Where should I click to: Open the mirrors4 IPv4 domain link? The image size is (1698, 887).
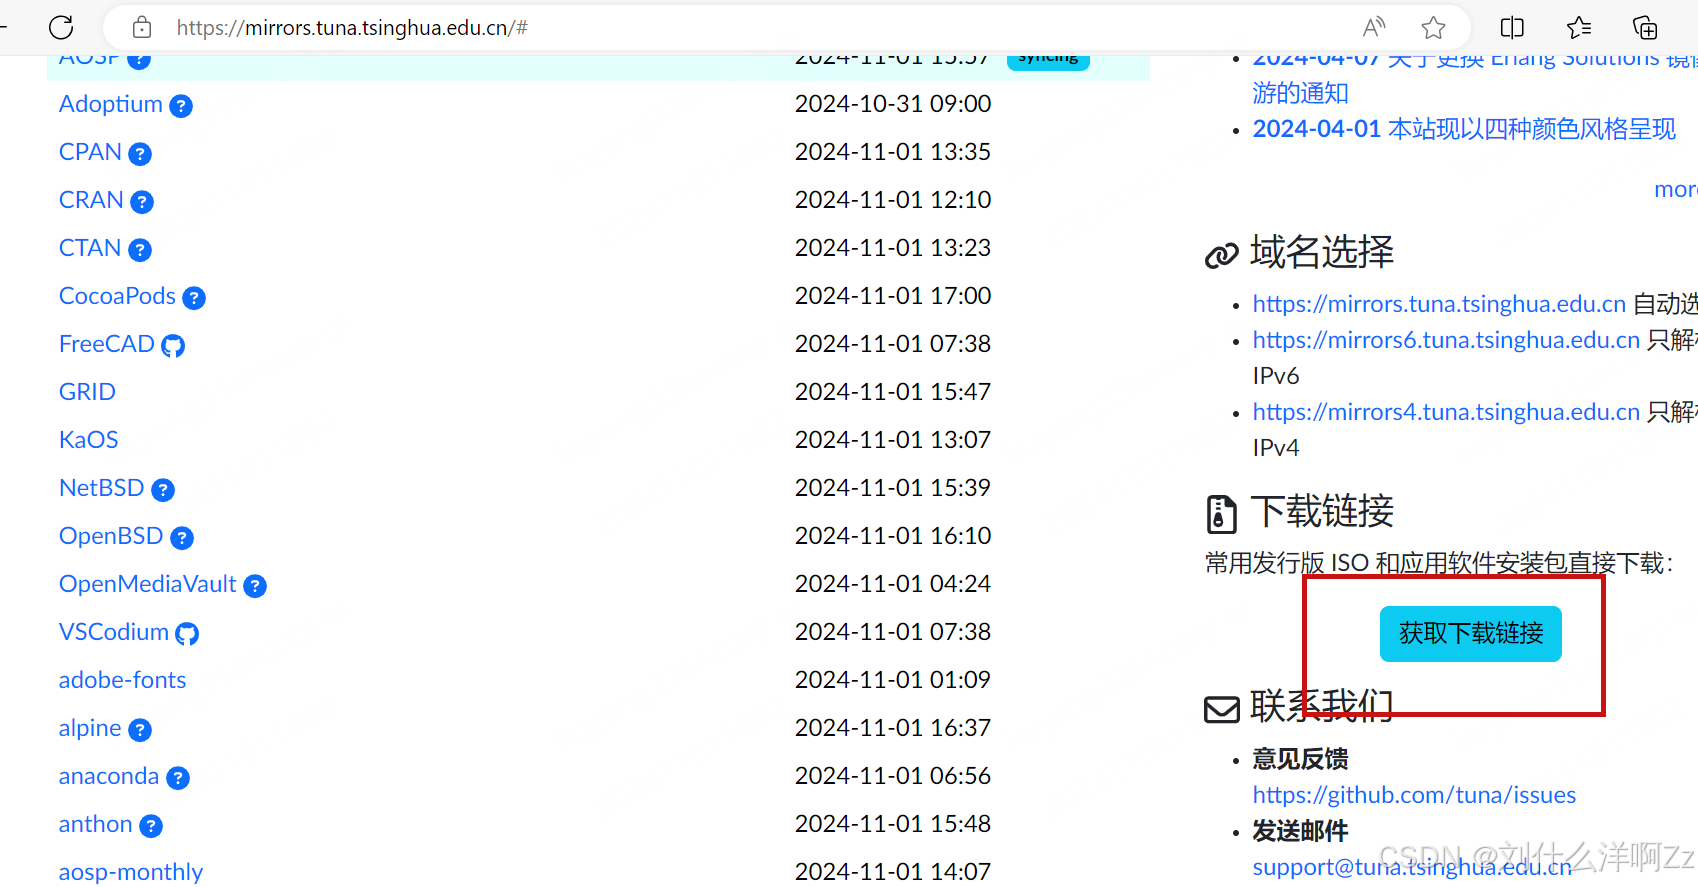click(x=1446, y=412)
